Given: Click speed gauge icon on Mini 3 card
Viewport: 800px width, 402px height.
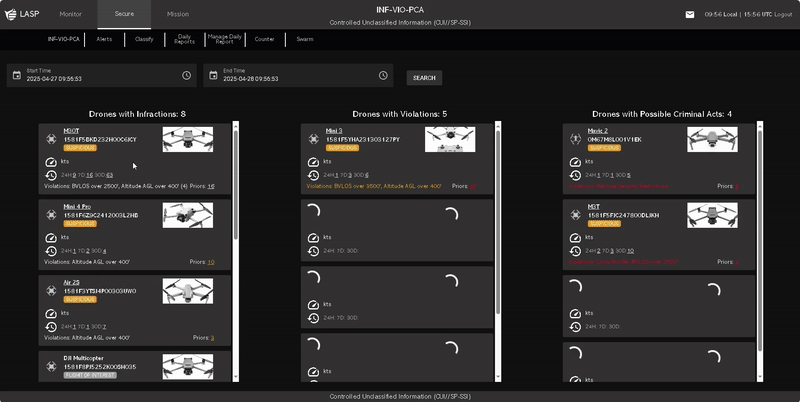Looking at the screenshot, I should point(313,162).
